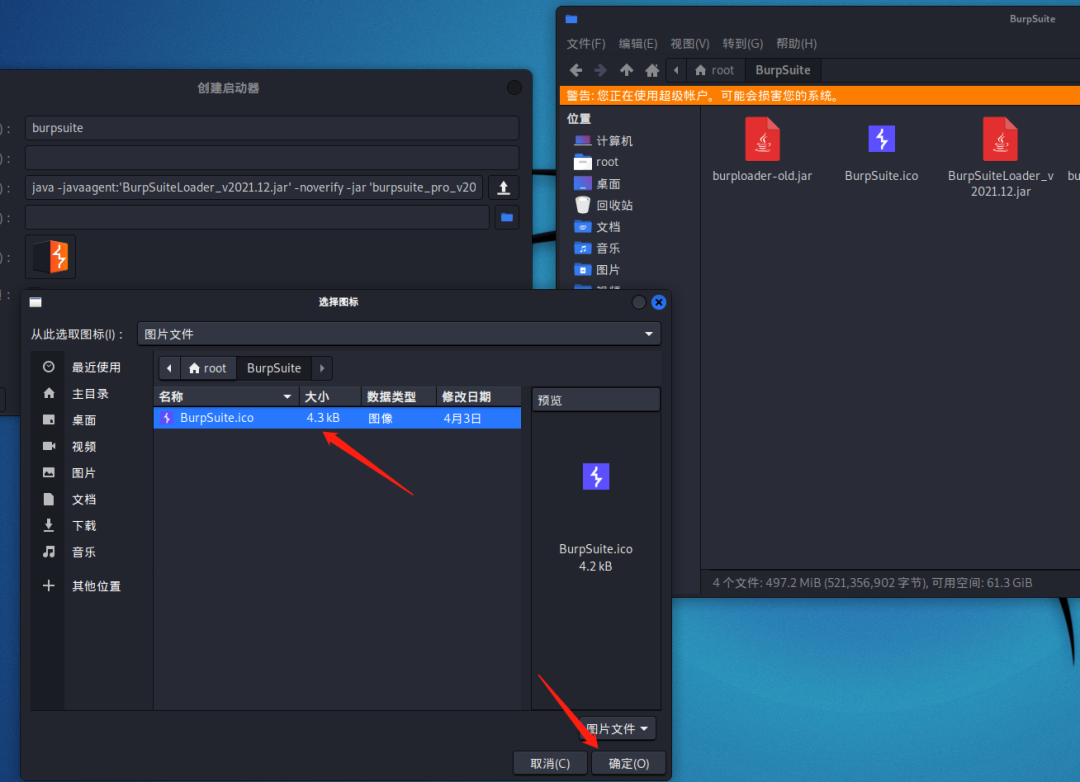Sort by the 修改日期 column header
The image size is (1080, 782).
pos(479,396)
